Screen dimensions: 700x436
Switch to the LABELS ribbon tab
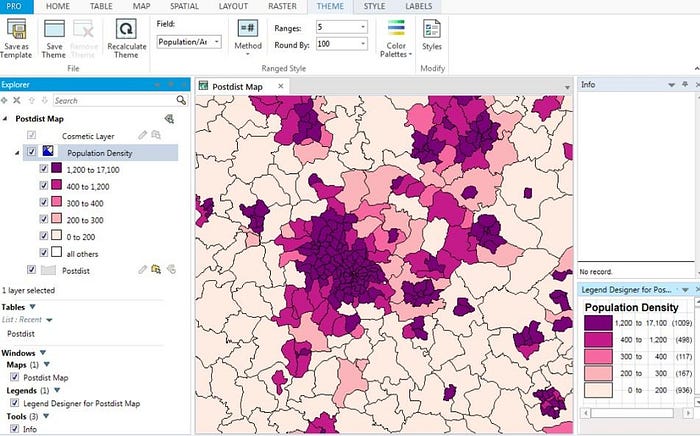coord(419,6)
